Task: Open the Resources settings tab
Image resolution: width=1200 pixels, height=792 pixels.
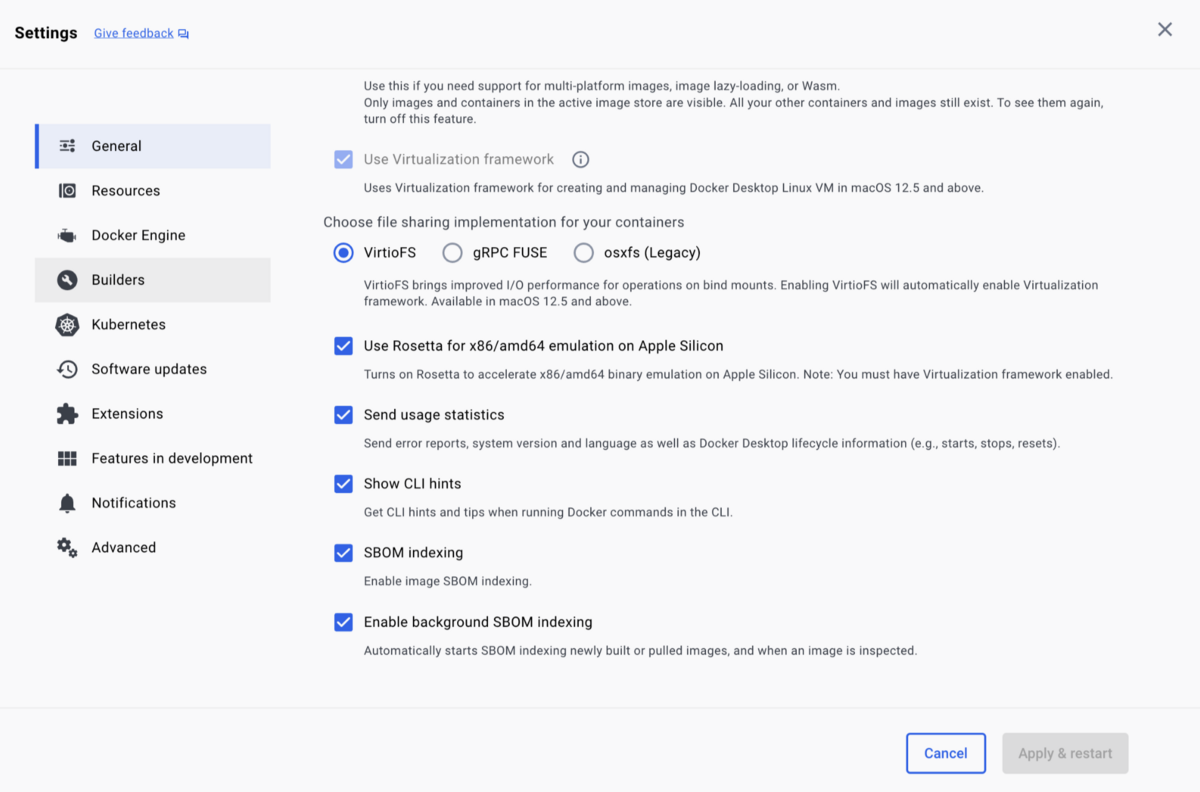Action: [153, 191]
